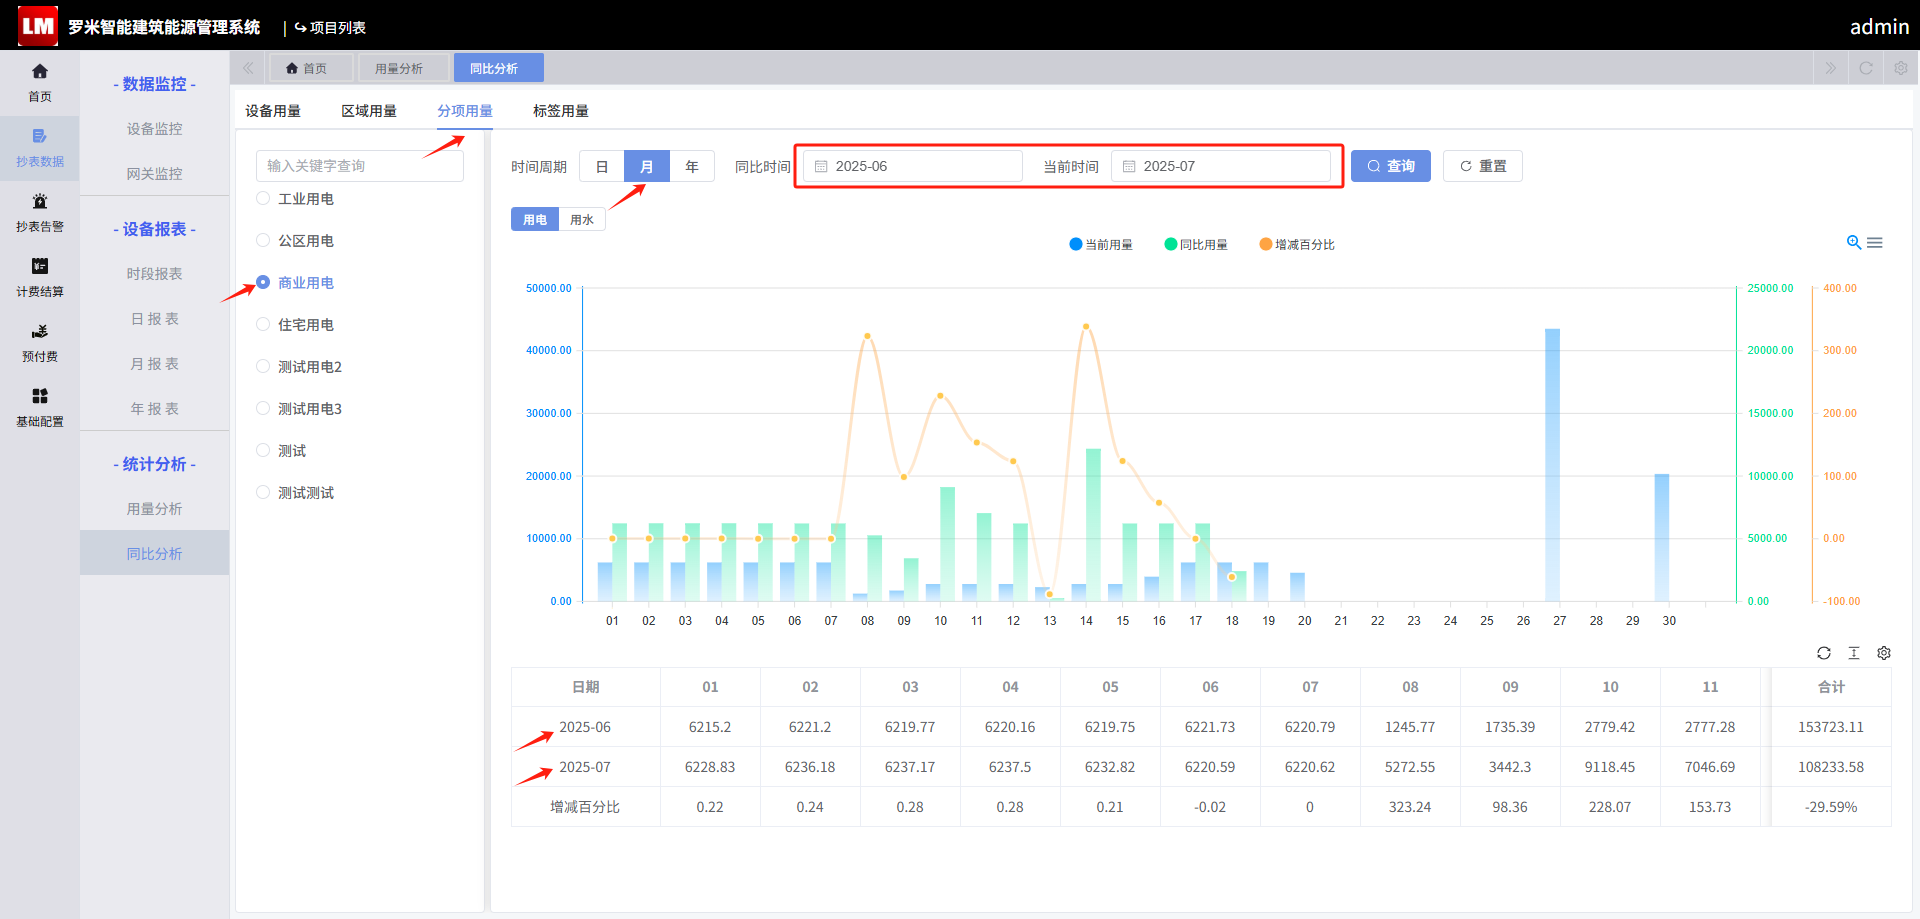
Task: Collapse tabs with left double-chevron
Action: click(x=248, y=68)
